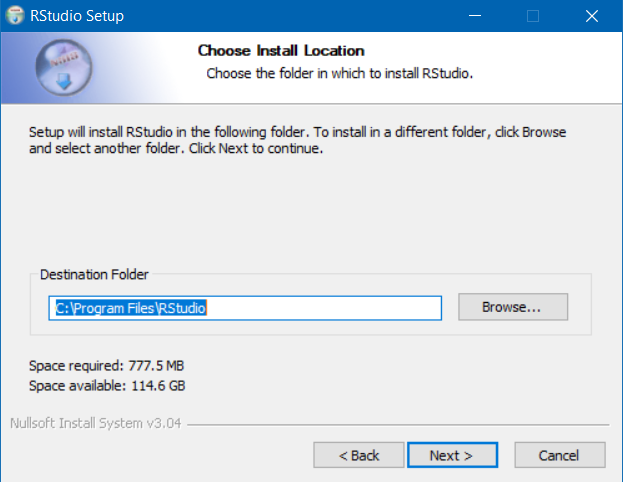Click empty space inside the destination path field

click(x=324, y=308)
